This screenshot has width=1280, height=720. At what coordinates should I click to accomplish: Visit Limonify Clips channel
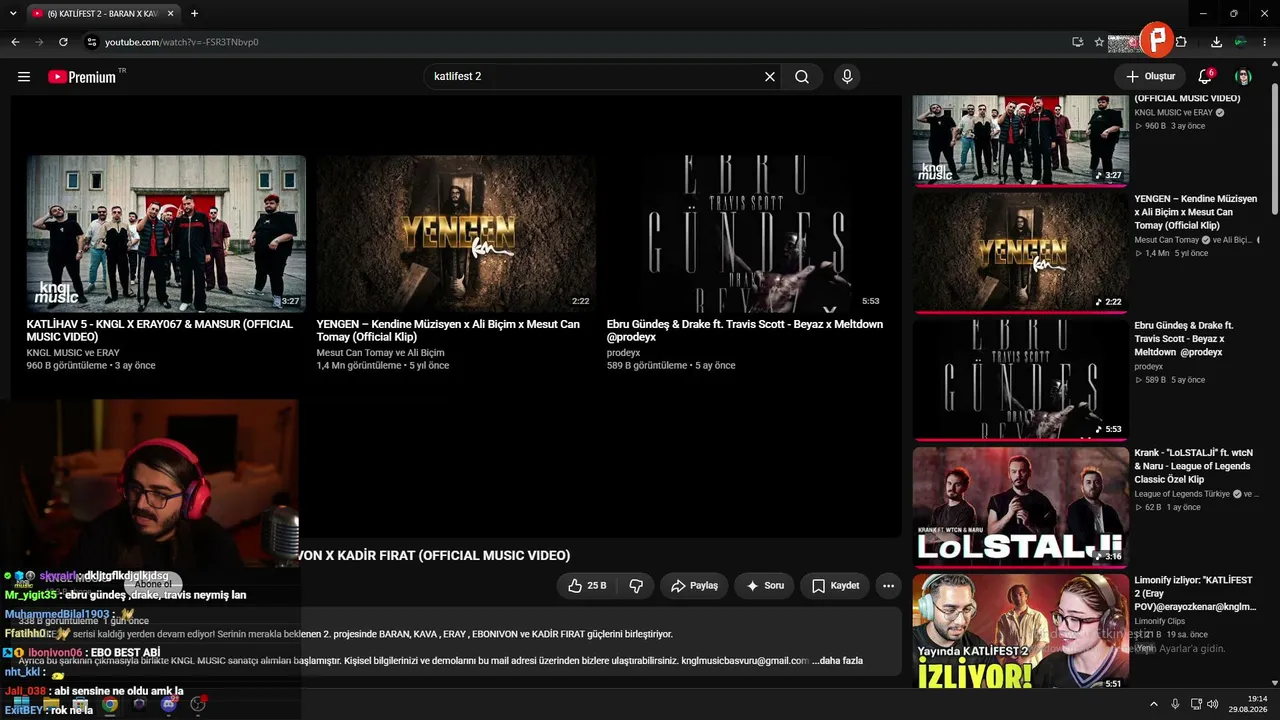coord(1162,622)
